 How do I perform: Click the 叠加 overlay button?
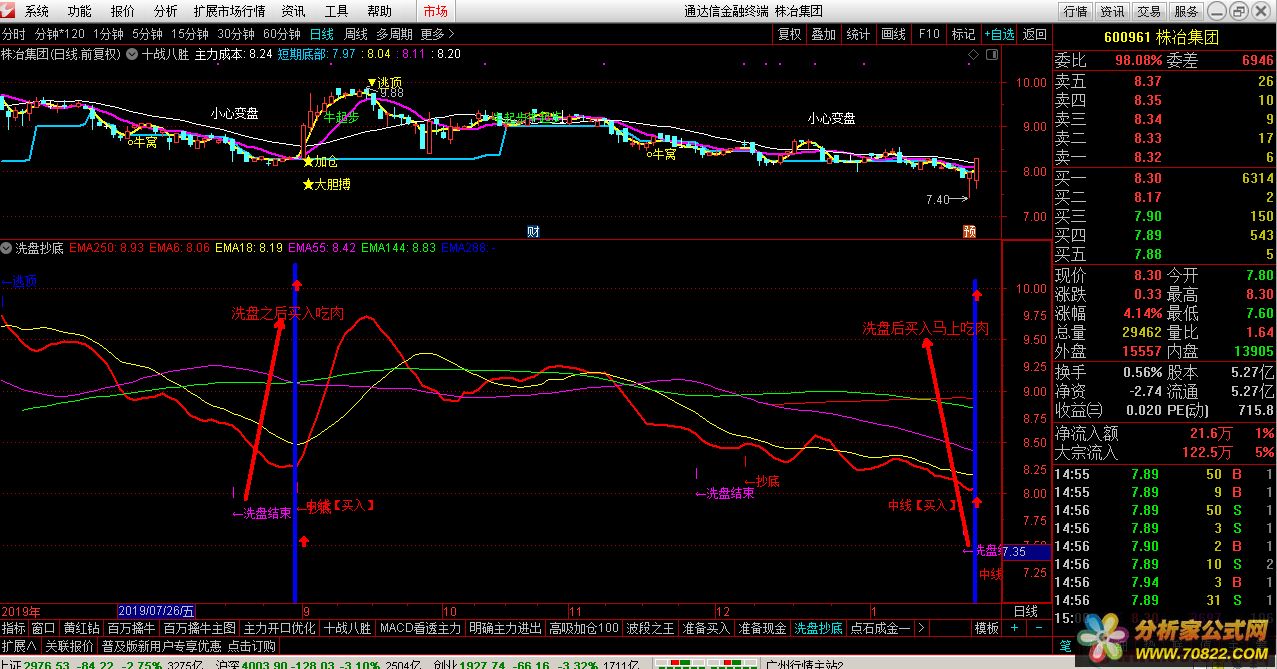pos(824,34)
